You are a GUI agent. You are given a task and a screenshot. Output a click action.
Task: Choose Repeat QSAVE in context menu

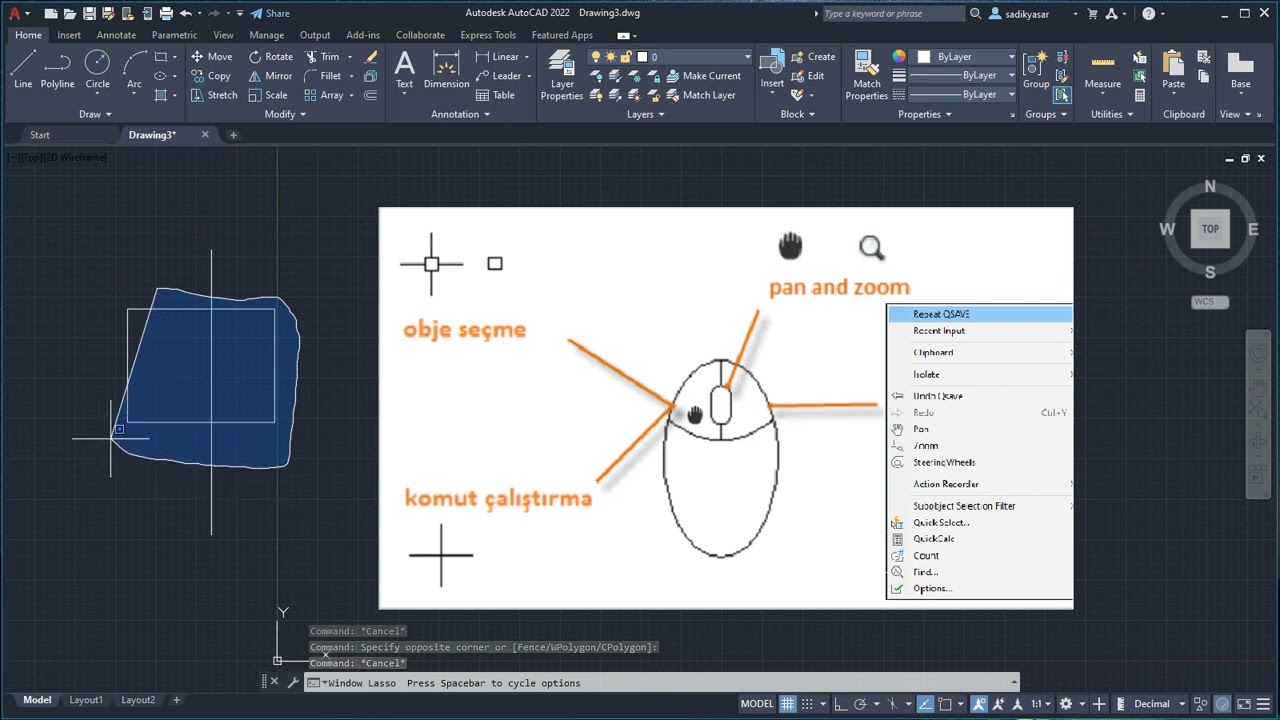(x=979, y=314)
